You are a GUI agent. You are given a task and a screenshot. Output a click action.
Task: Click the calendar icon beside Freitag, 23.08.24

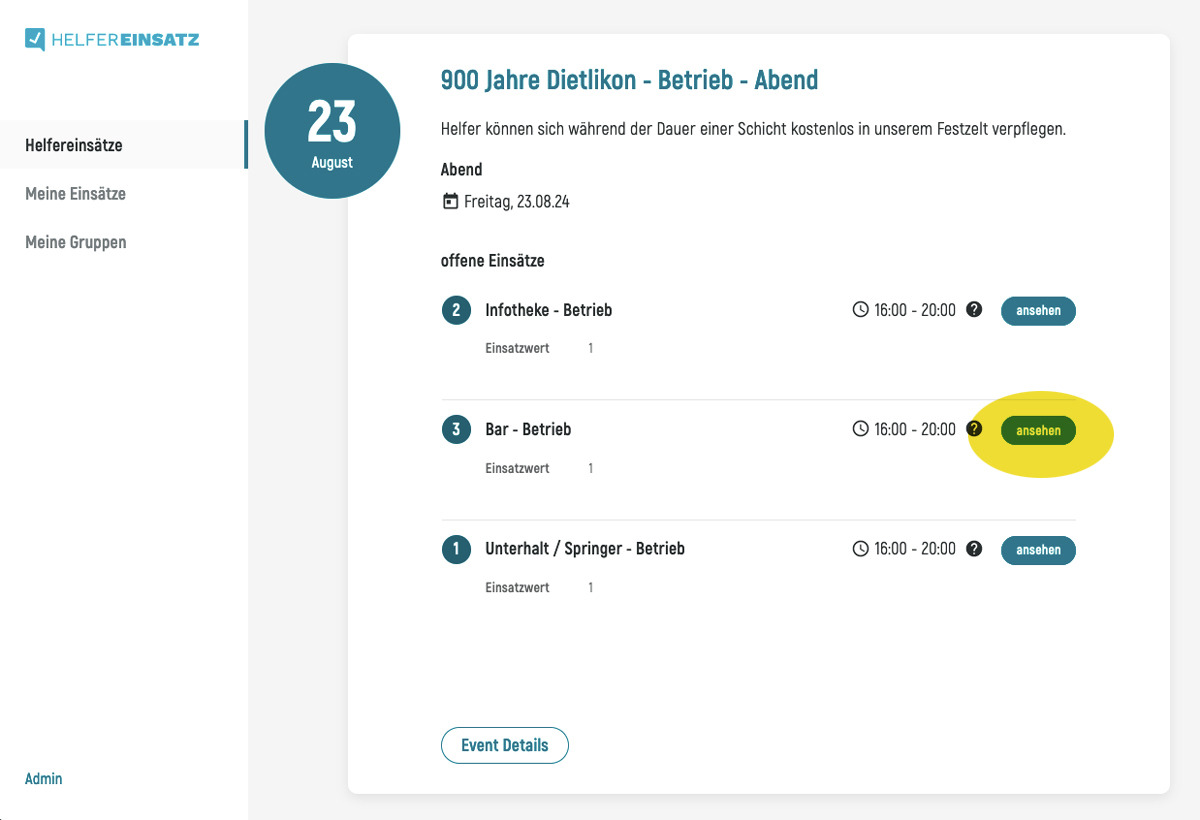point(450,202)
